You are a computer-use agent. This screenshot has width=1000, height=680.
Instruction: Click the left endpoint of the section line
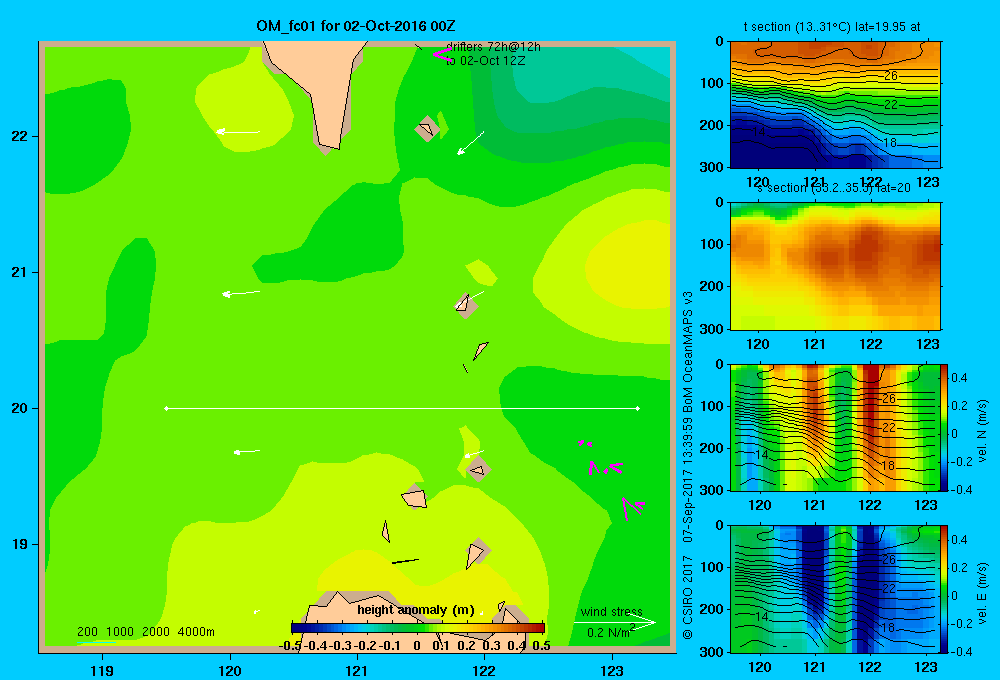coord(166,408)
